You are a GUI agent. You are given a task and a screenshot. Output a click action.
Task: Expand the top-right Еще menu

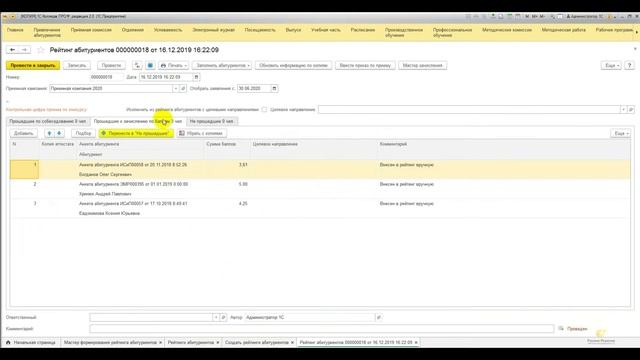tap(611, 65)
